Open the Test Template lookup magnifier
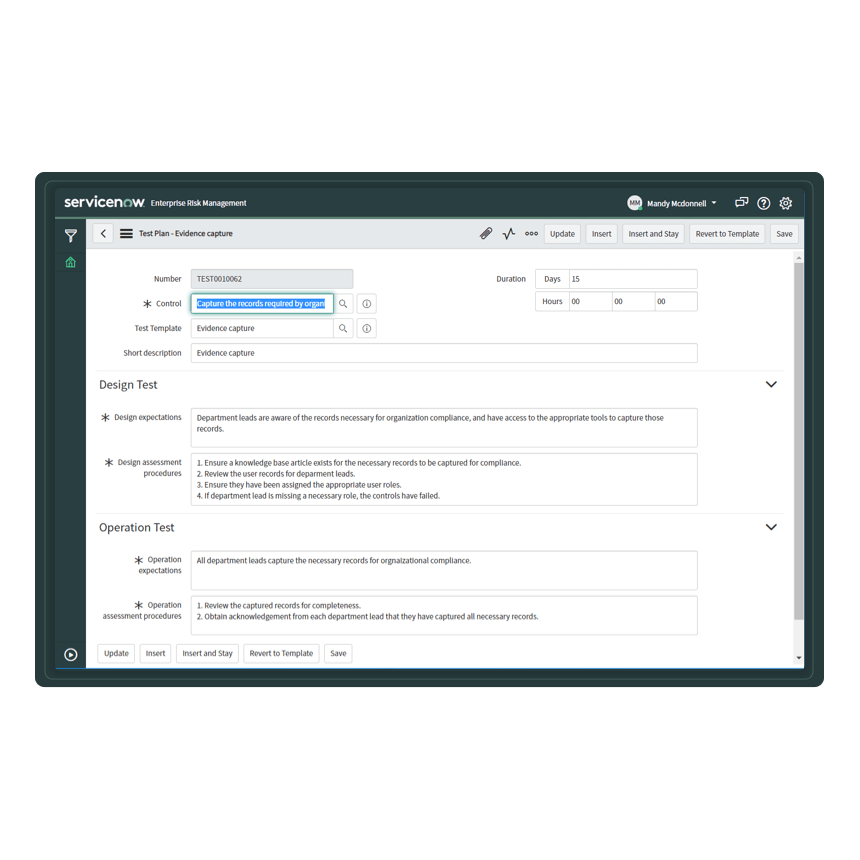 [x=344, y=327]
